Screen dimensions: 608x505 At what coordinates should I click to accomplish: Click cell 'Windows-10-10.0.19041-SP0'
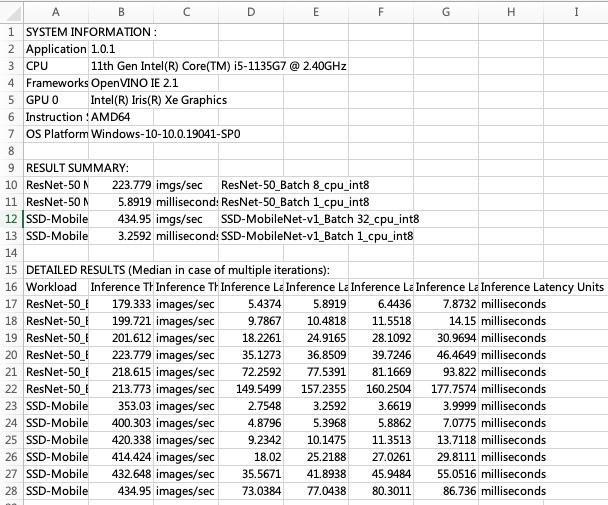coord(166,134)
